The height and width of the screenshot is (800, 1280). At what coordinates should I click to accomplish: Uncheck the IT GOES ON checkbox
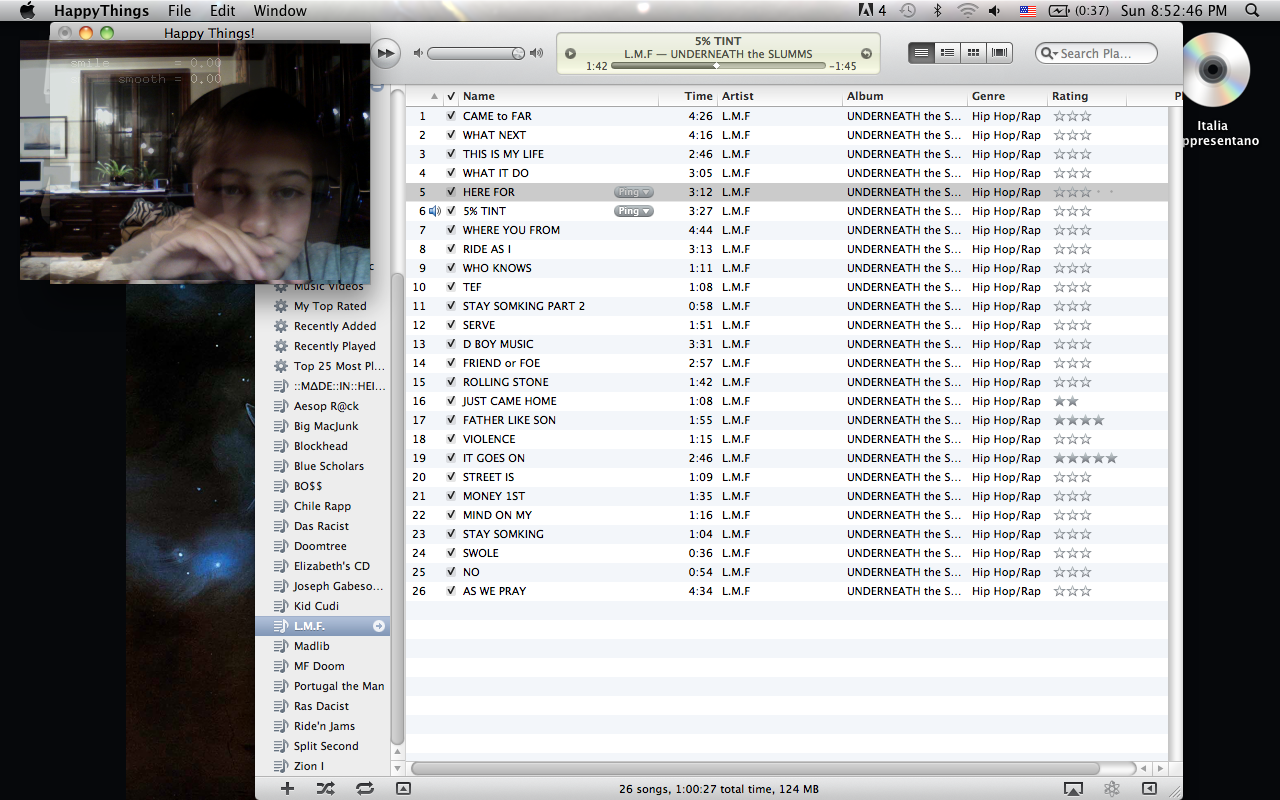451,458
